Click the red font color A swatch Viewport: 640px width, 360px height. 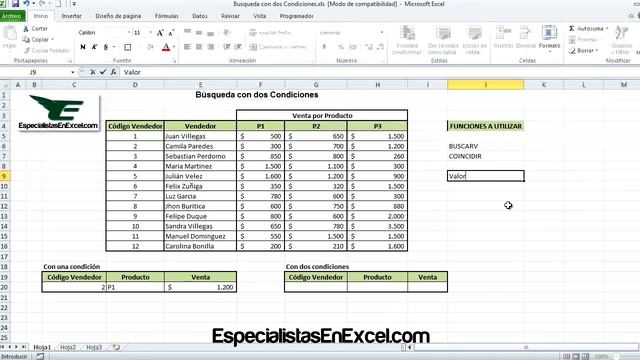166,47
